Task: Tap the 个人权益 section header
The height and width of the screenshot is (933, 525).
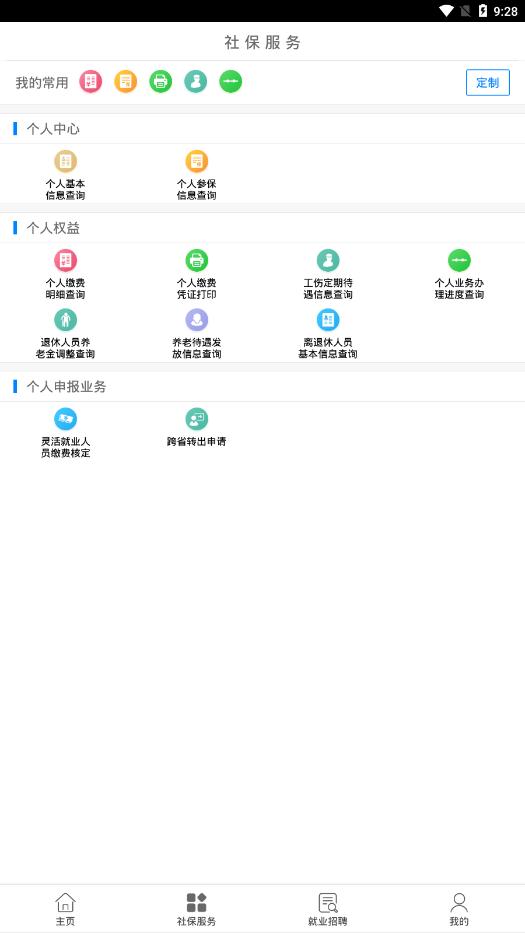Action: pyautogui.click(x=53, y=228)
